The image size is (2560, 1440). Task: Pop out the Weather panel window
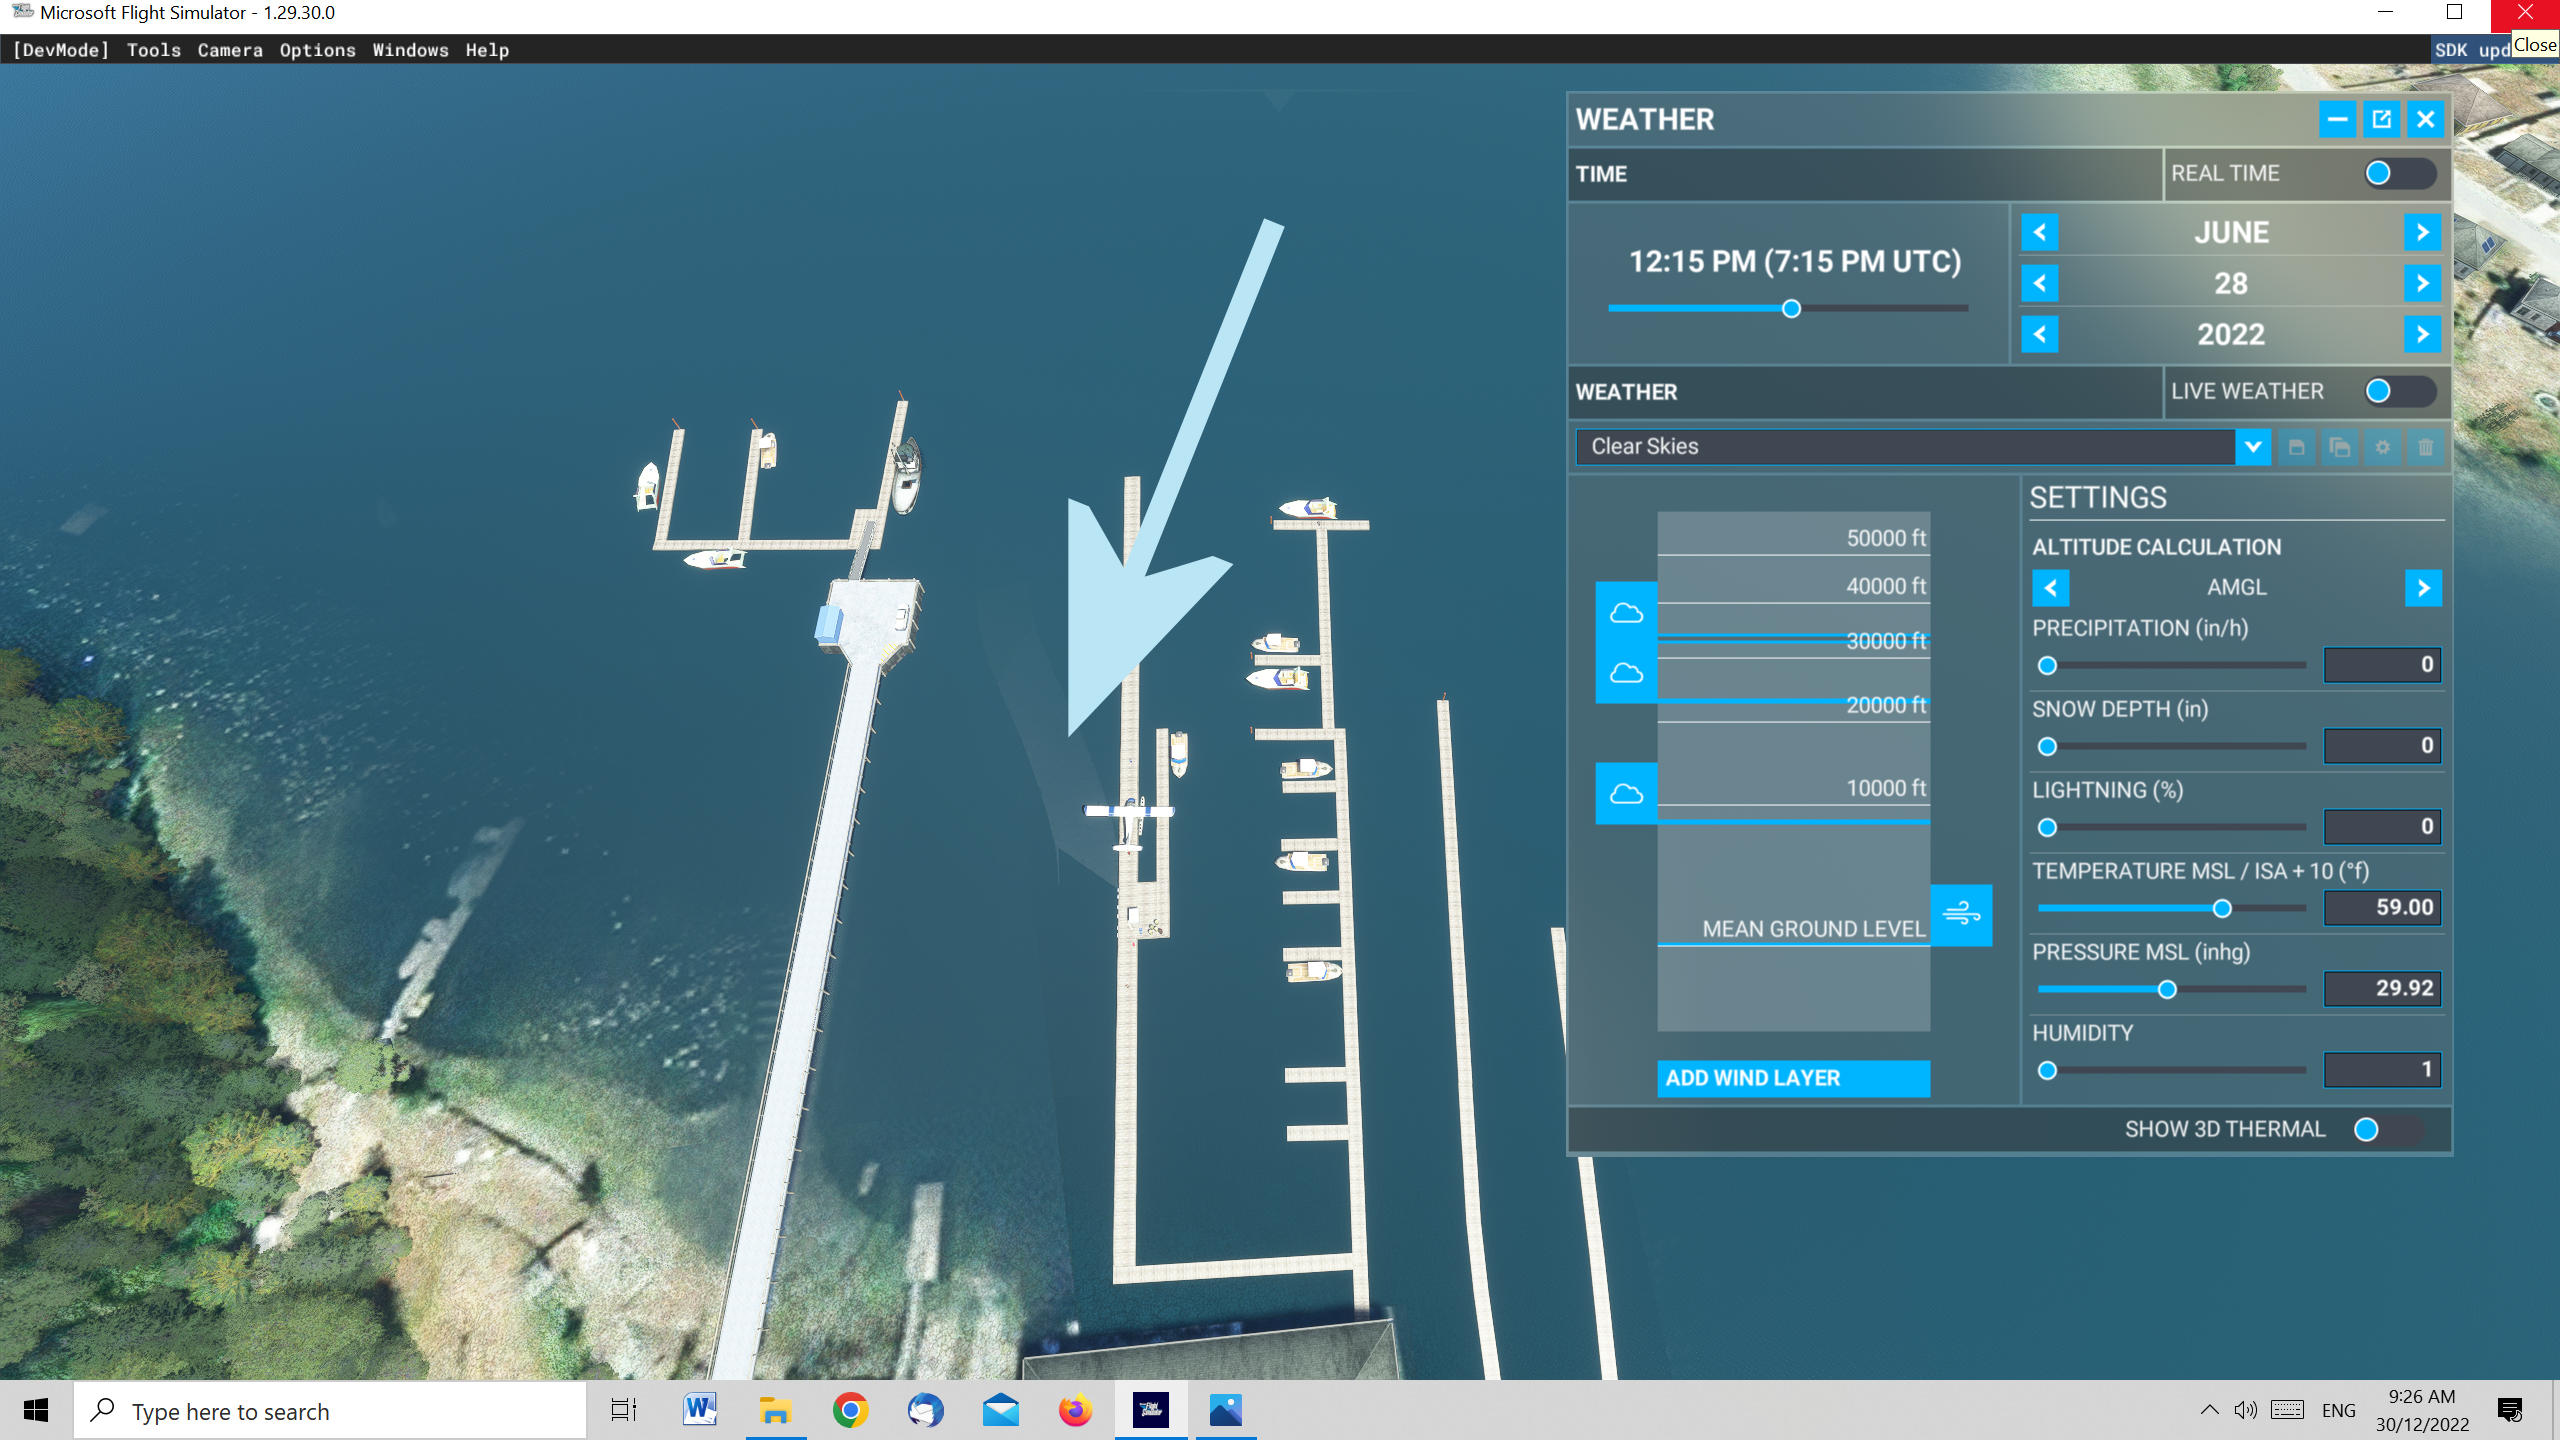(x=2381, y=120)
